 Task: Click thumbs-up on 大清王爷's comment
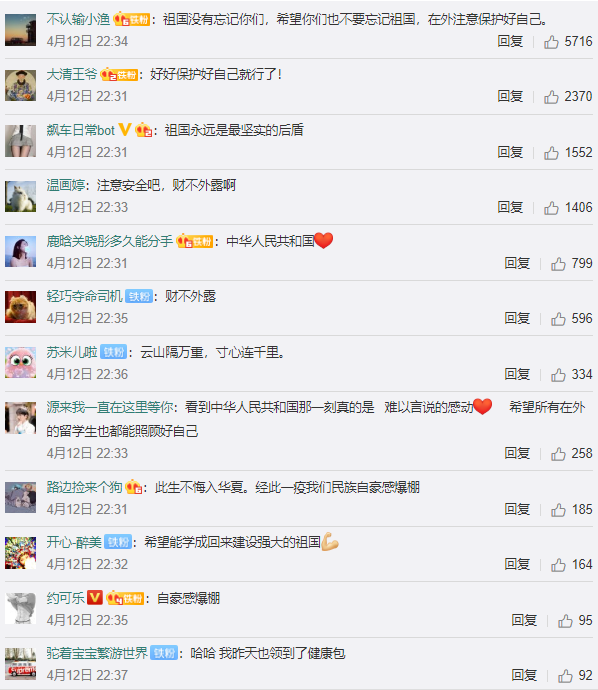(551, 96)
